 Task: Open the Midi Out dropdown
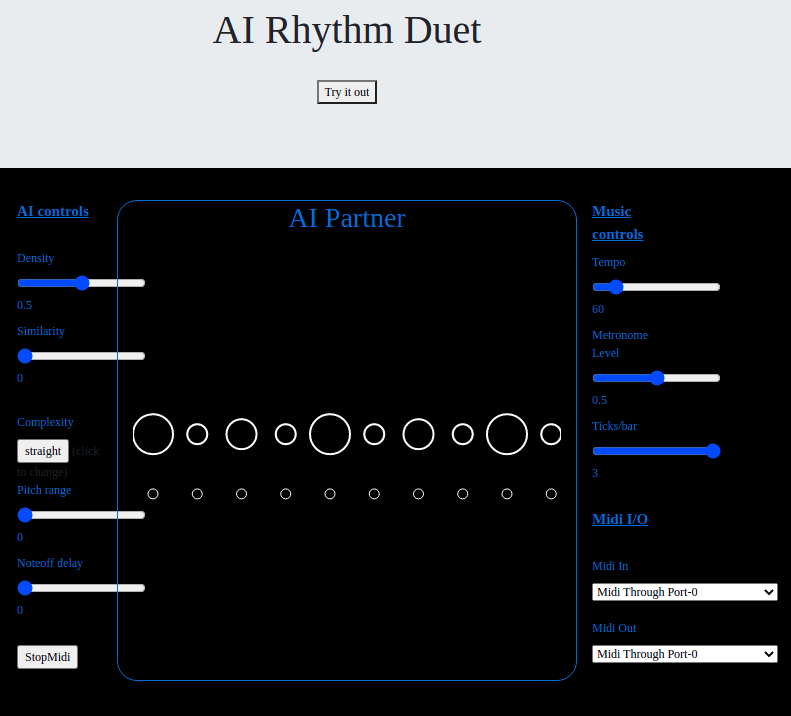[x=684, y=654]
